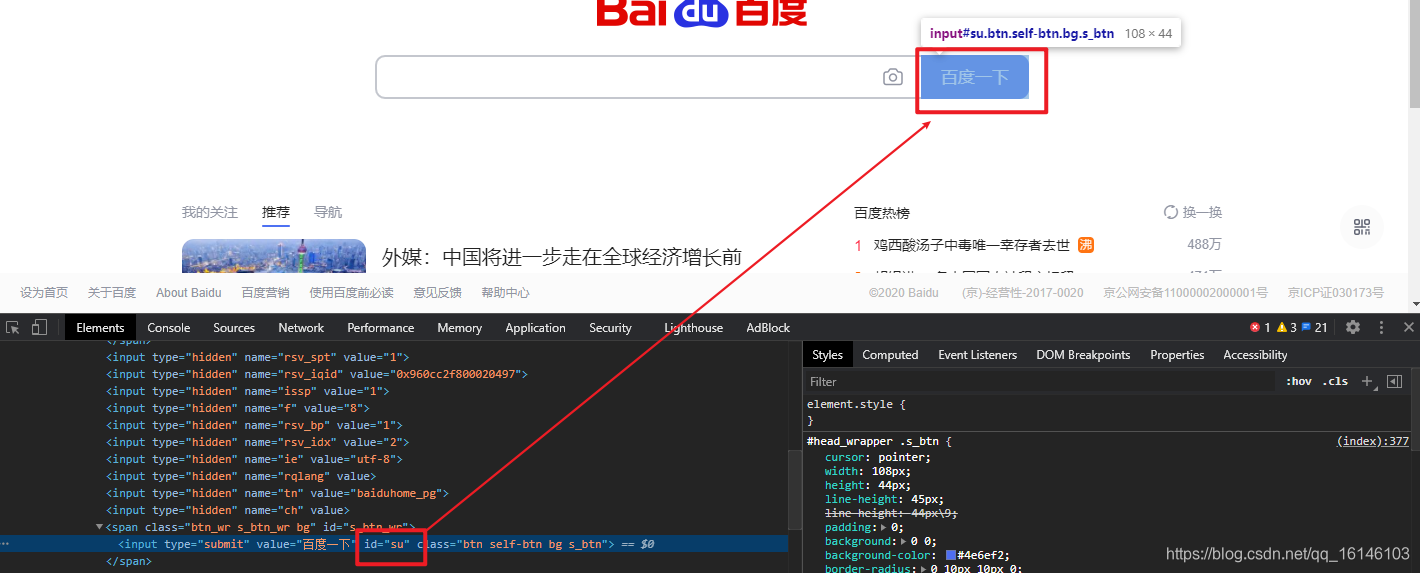
Task: Click the 换一换 refresh icon
Action: [x=1171, y=212]
